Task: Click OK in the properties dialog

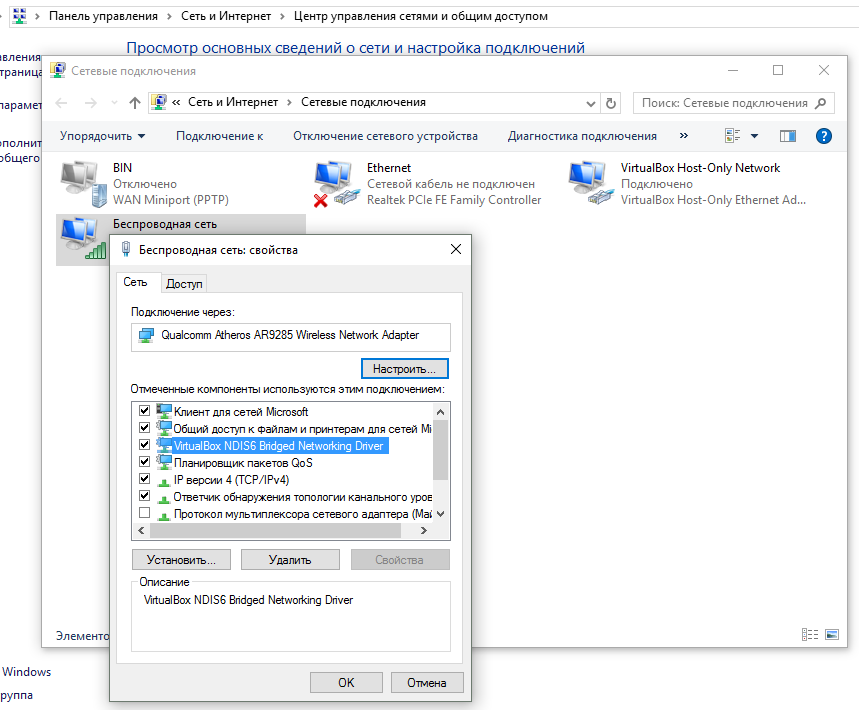Action: (346, 683)
